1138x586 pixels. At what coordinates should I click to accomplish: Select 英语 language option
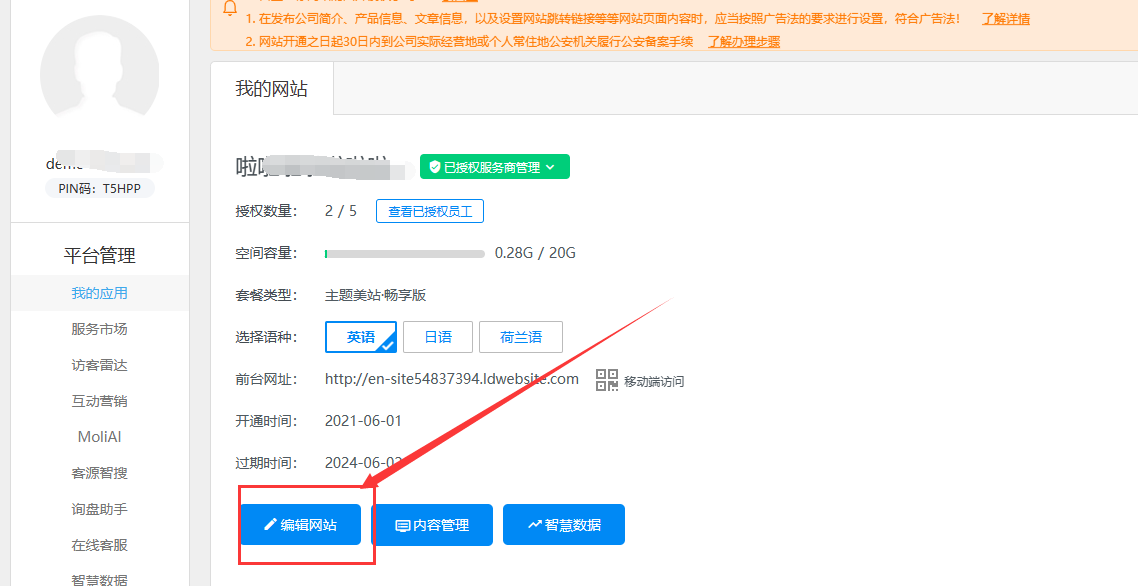point(361,337)
